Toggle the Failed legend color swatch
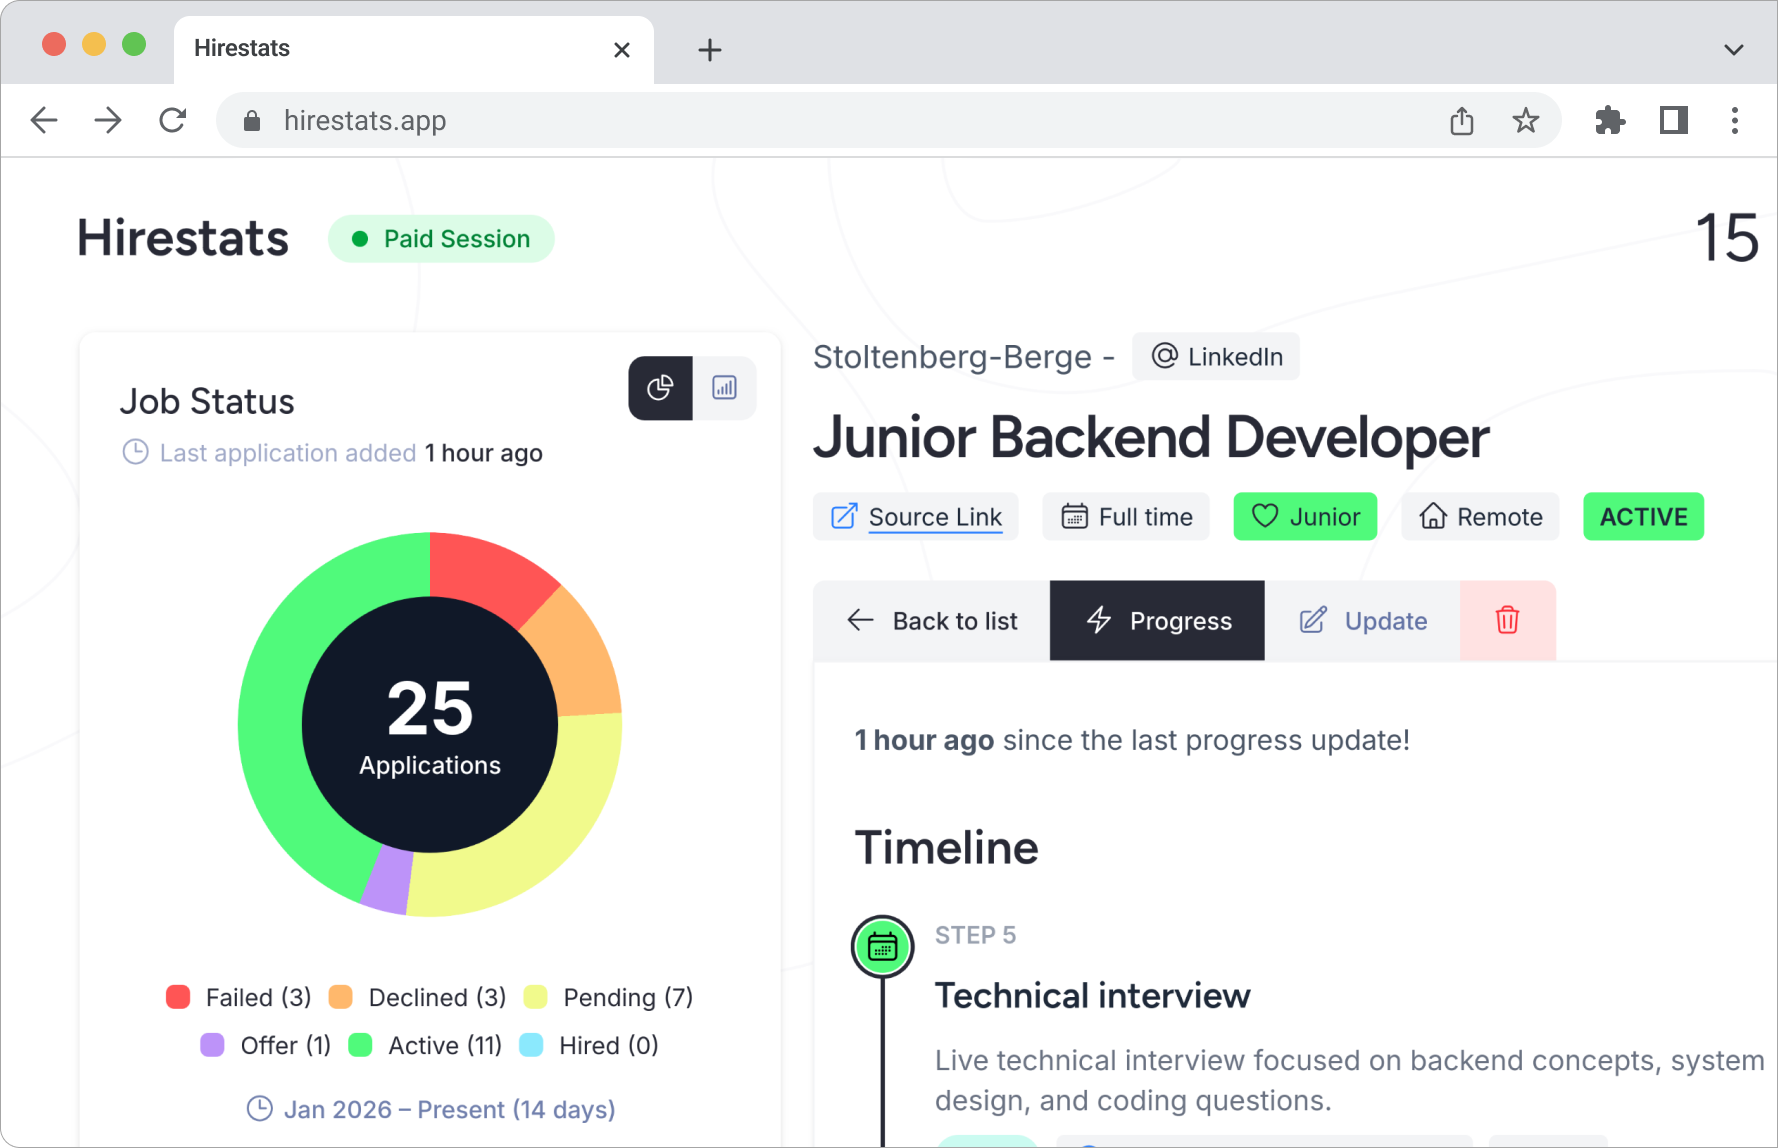The height and width of the screenshot is (1148, 1778). [178, 997]
